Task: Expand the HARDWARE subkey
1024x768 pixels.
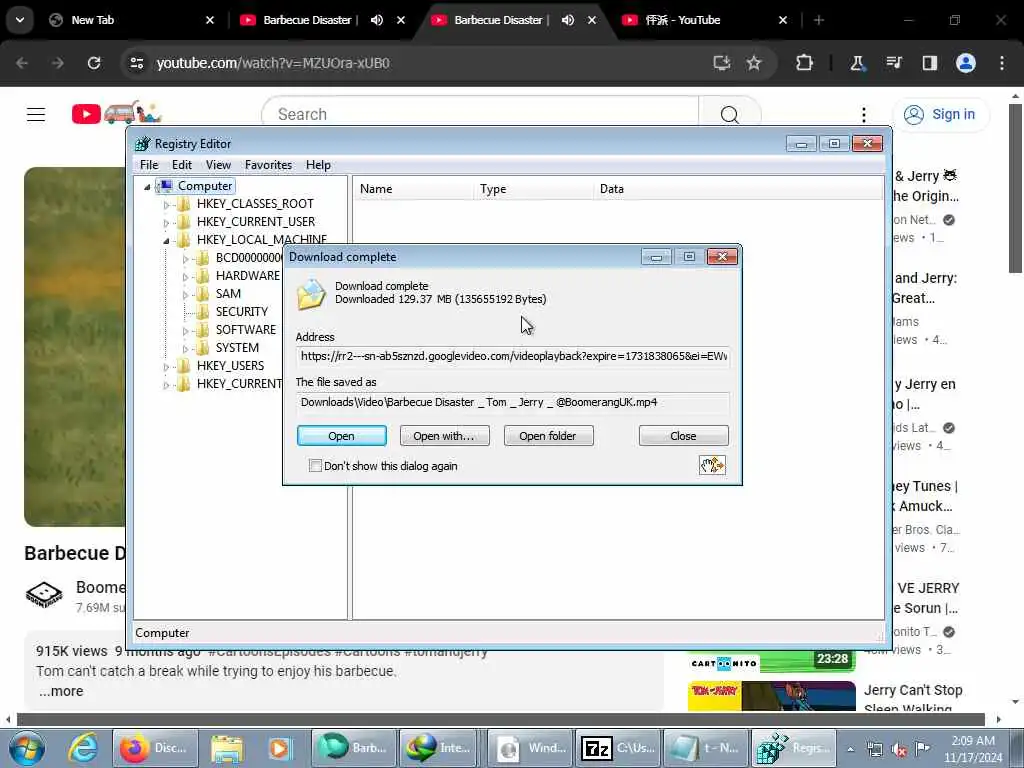Action: click(x=185, y=277)
